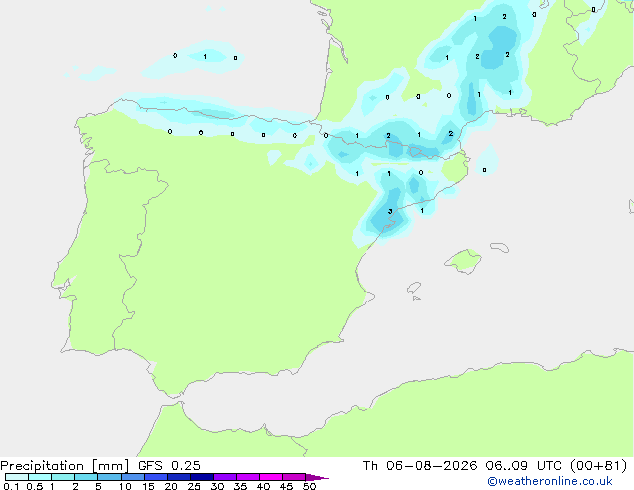Click the '50' legend scale label
This screenshot has width=634, height=490.
(309, 486)
